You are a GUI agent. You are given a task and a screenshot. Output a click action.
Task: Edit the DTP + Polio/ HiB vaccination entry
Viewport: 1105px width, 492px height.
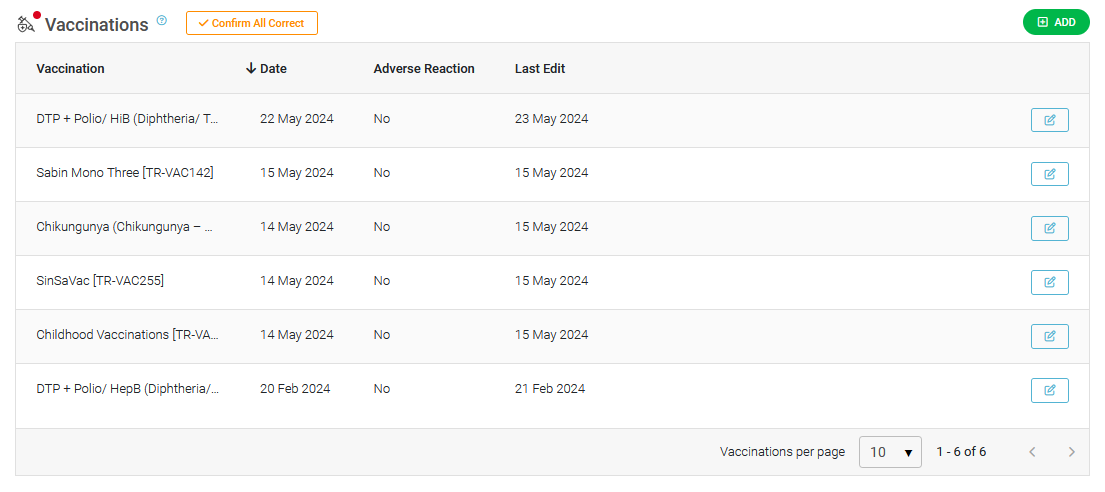1049,120
